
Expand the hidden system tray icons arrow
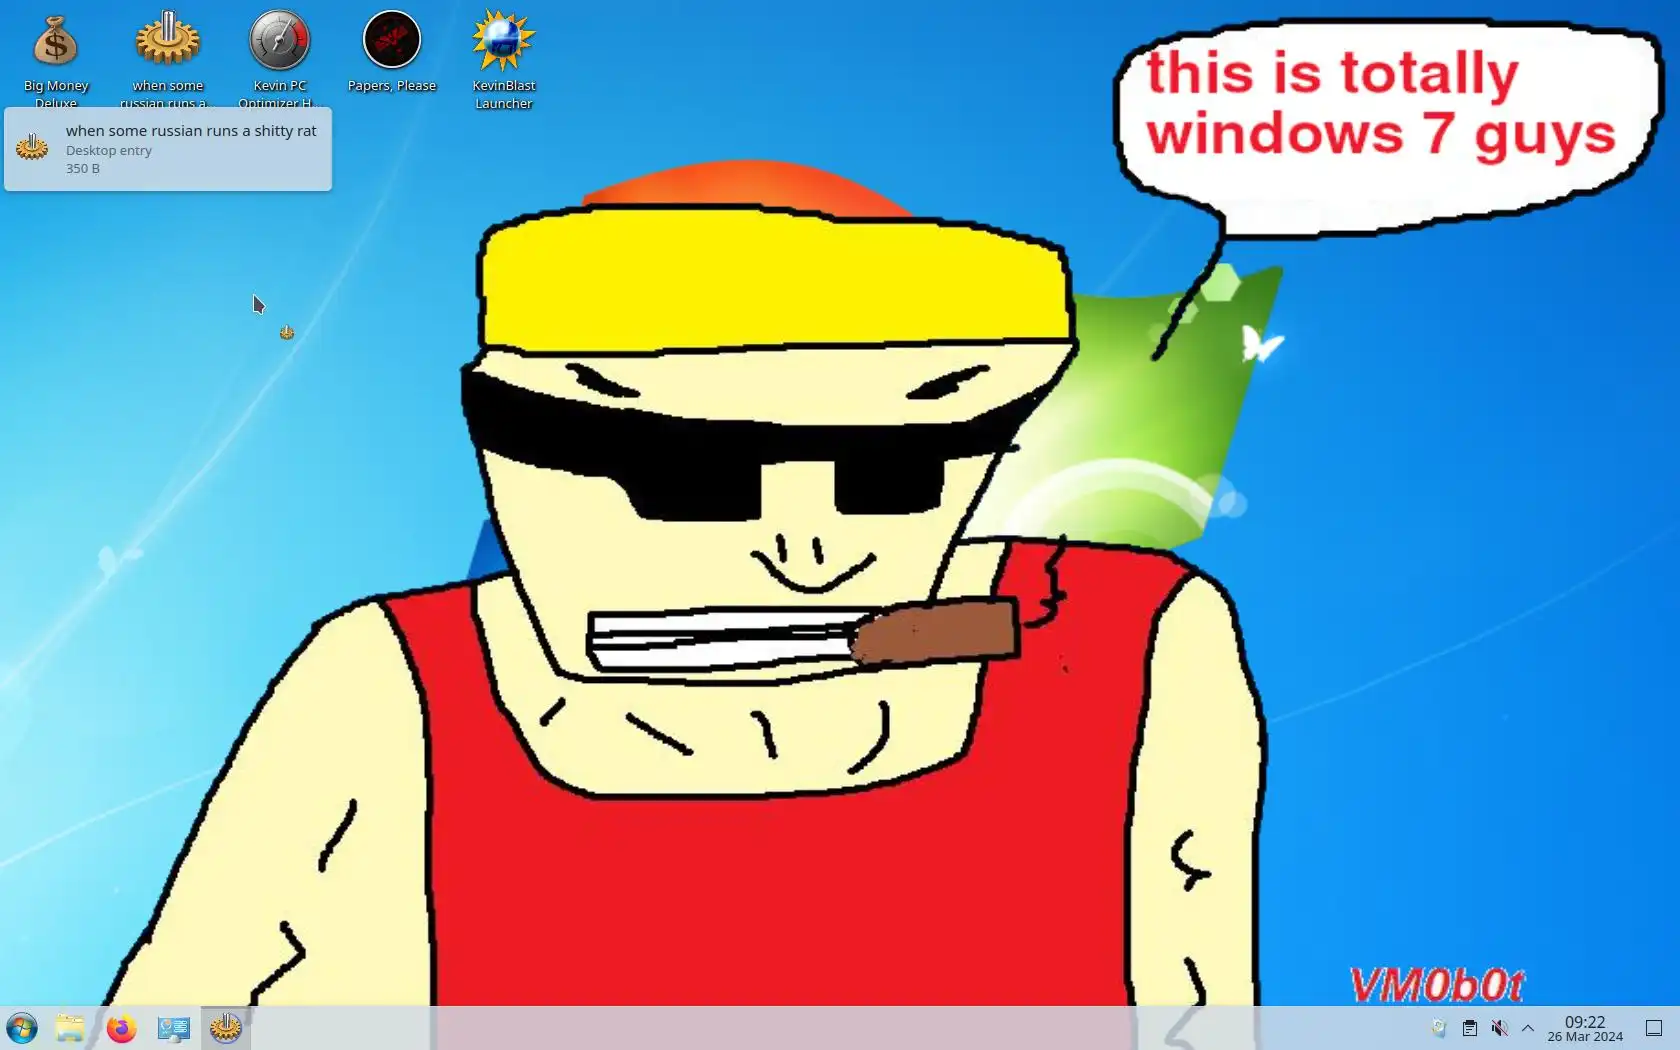1528,1028
